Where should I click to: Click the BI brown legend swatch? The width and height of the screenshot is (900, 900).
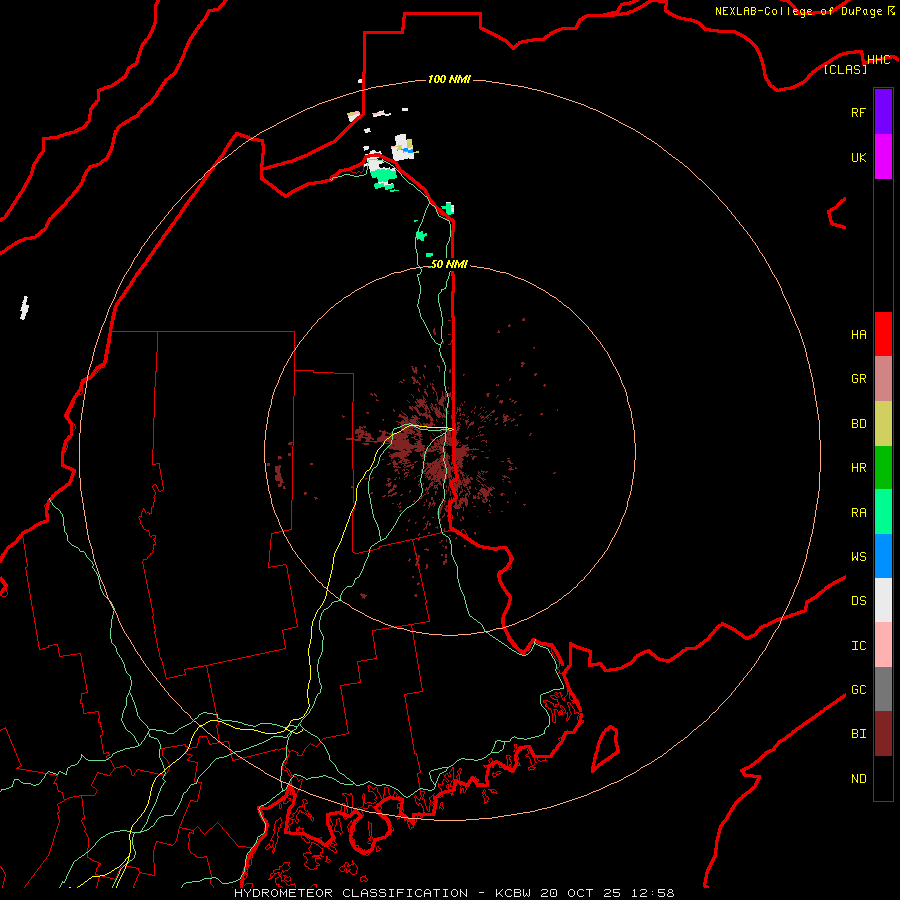point(883,734)
